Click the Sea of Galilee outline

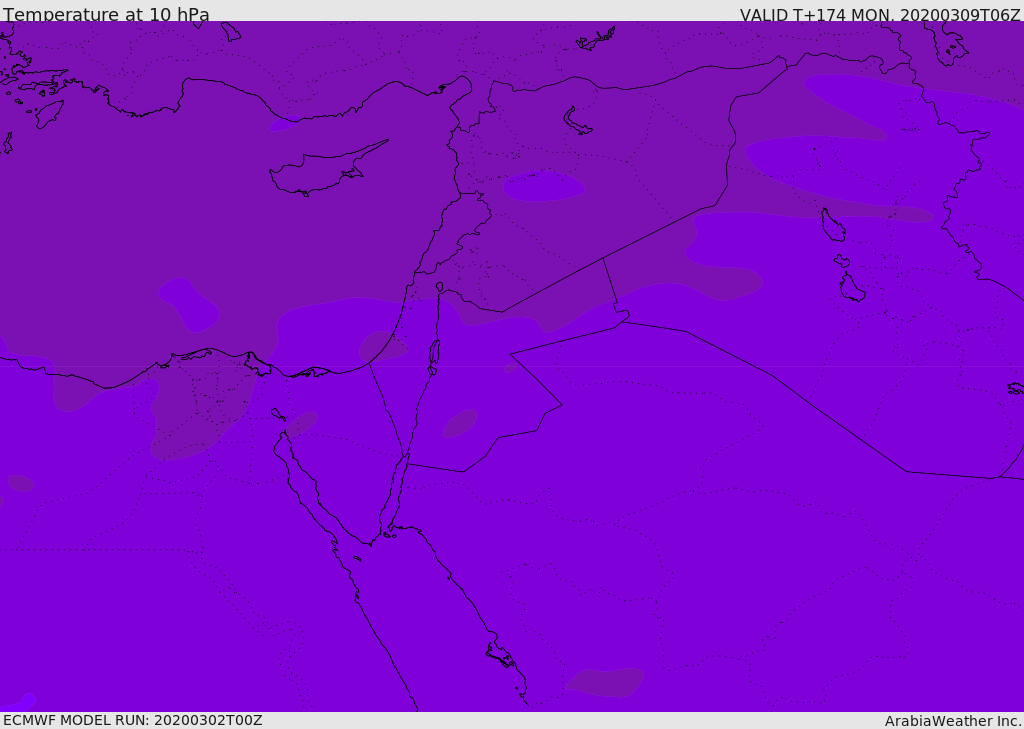pyautogui.click(x=440, y=287)
